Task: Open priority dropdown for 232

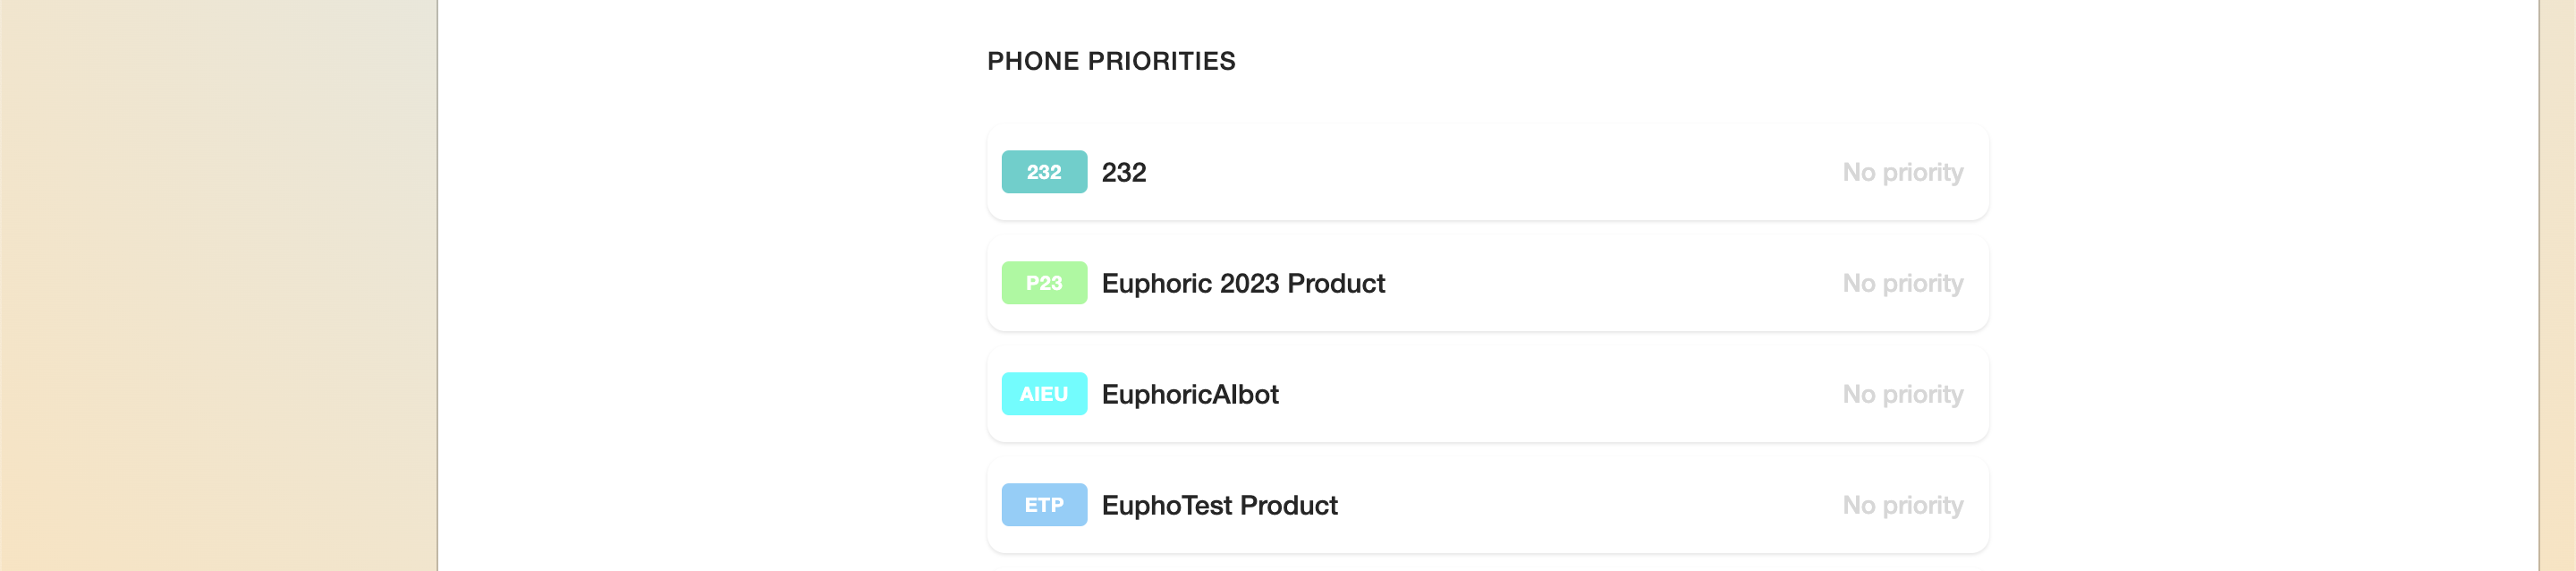Action: pos(1902,172)
